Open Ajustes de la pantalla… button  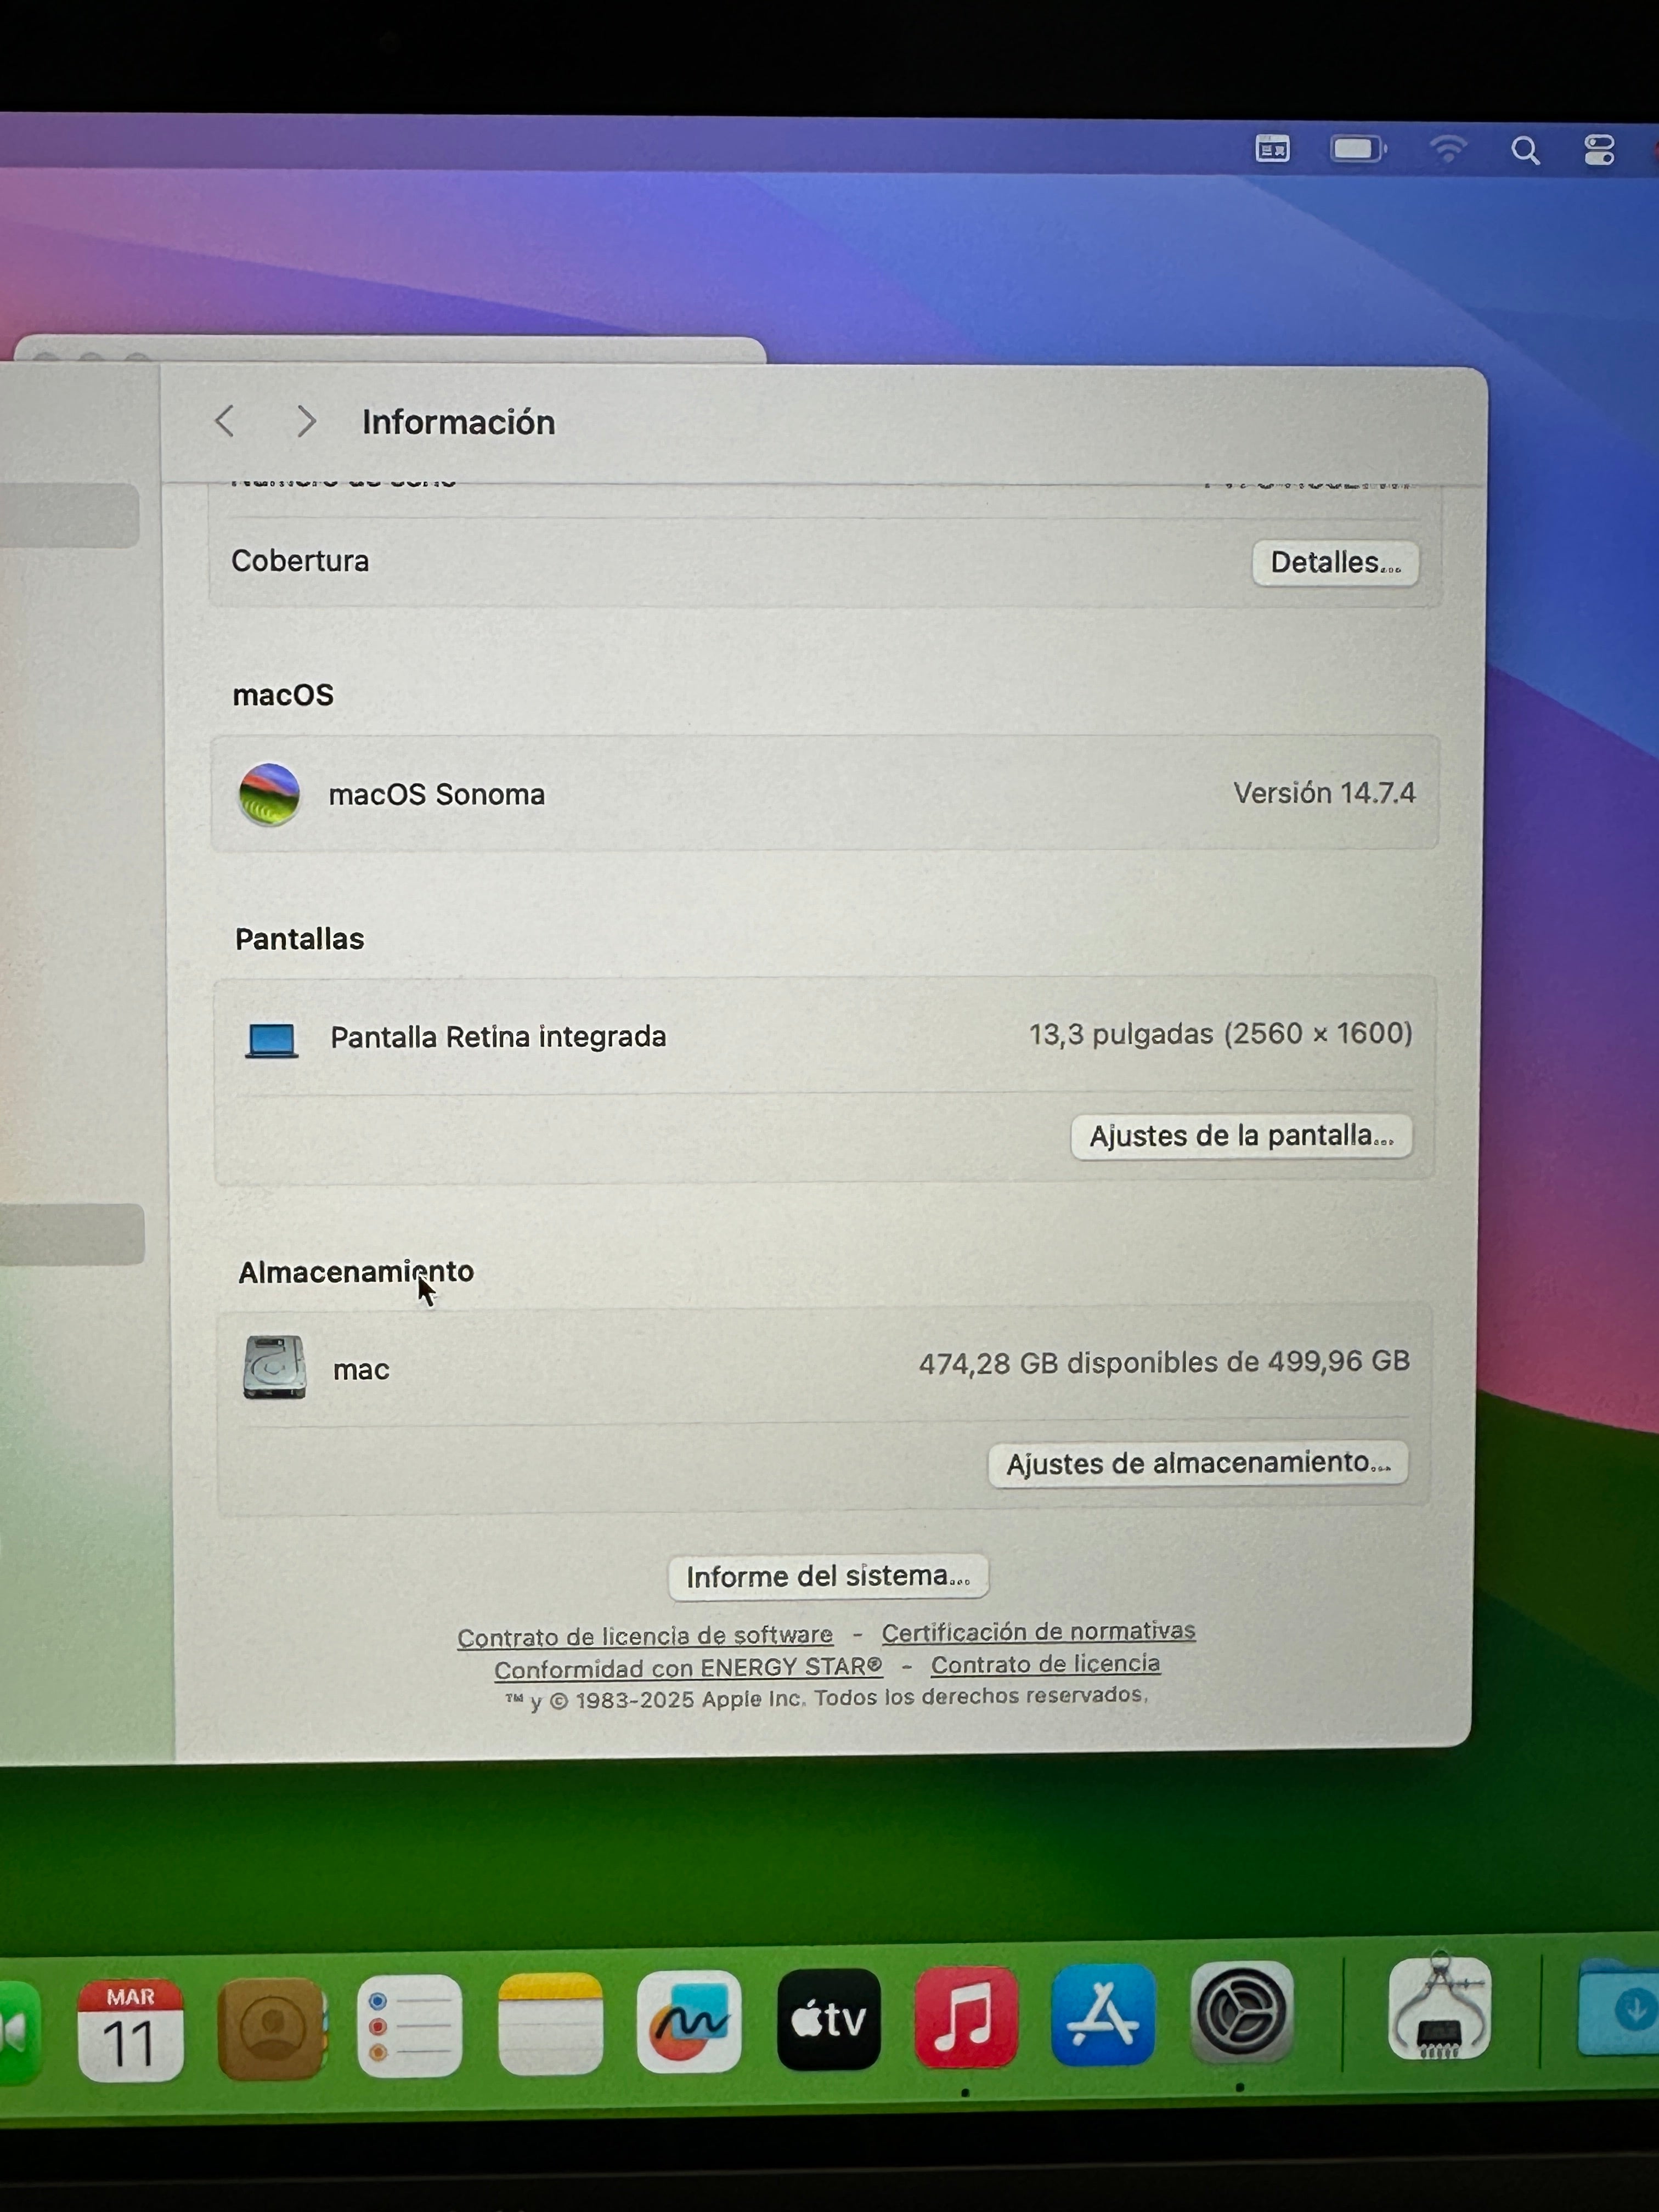(x=1241, y=1136)
